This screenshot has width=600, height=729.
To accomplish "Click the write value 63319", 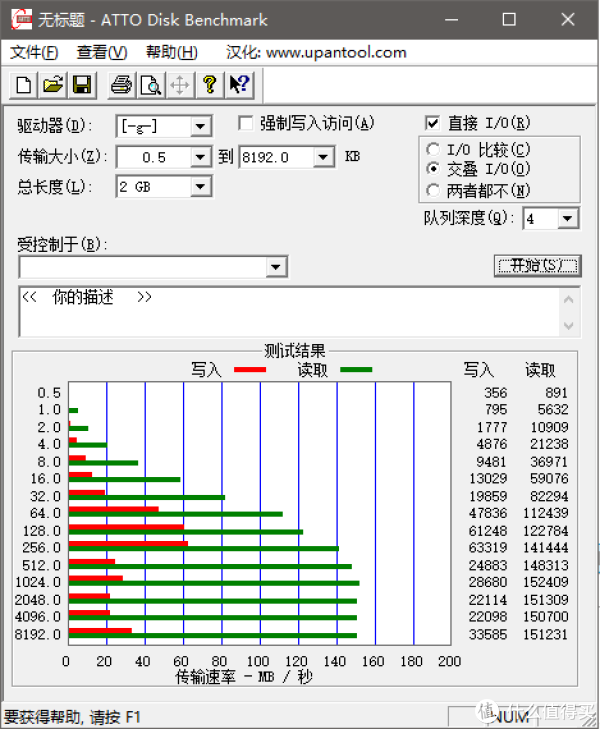I will pyautogui.click(x=488, y=548).
